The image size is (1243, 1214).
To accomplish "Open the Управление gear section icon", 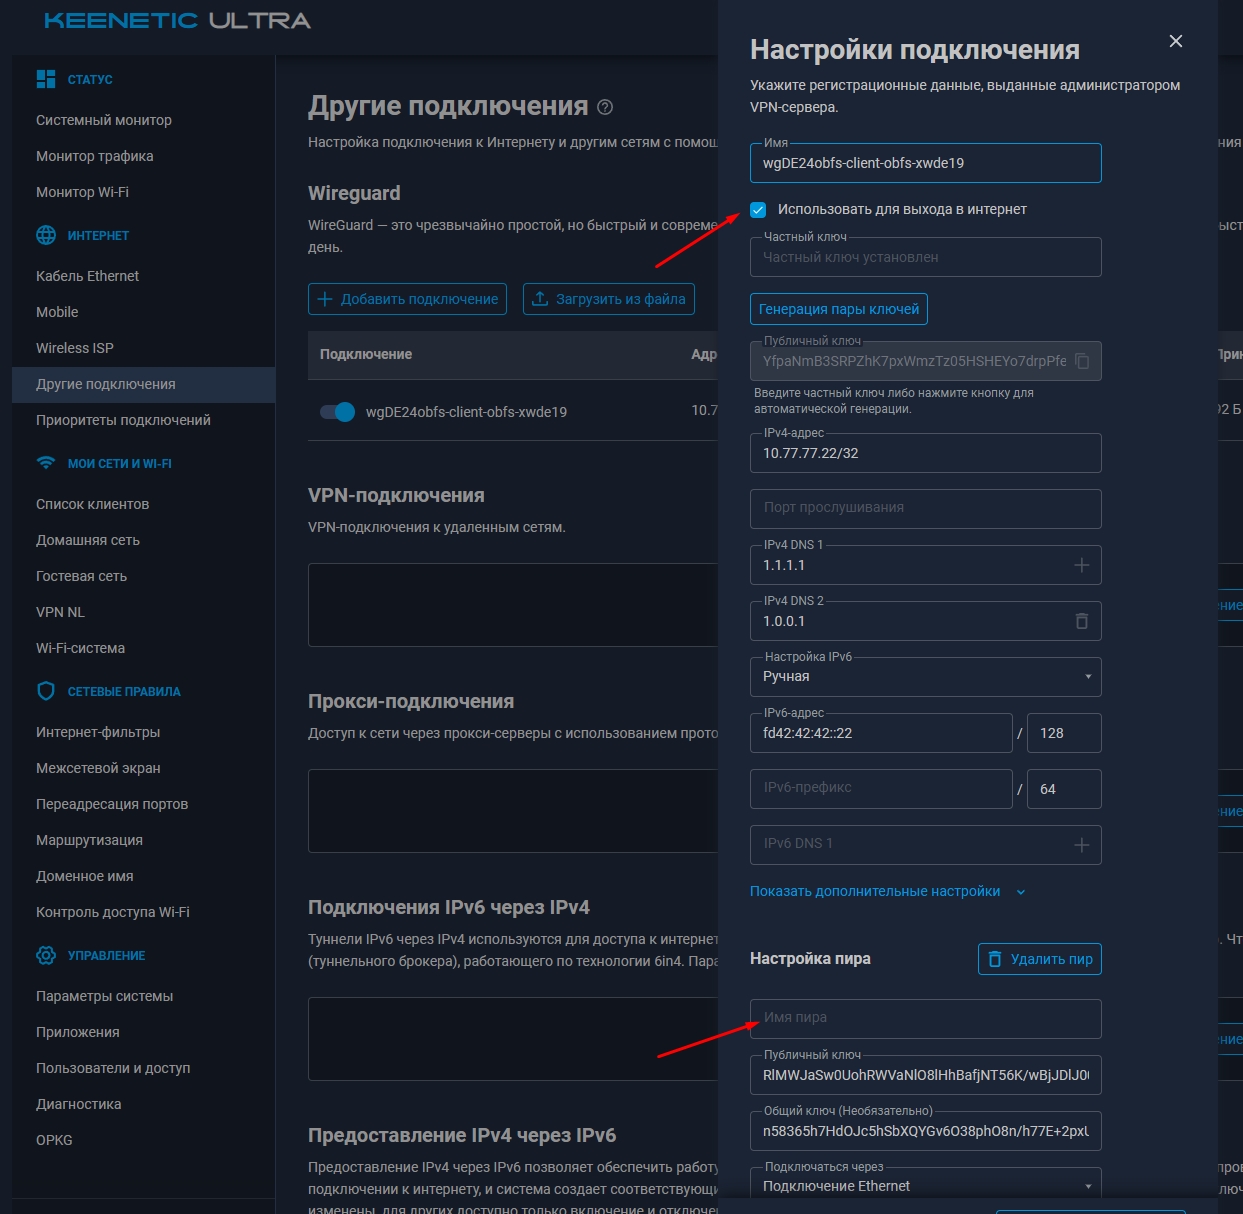I will pyautogui.click(x=46, y=955).
